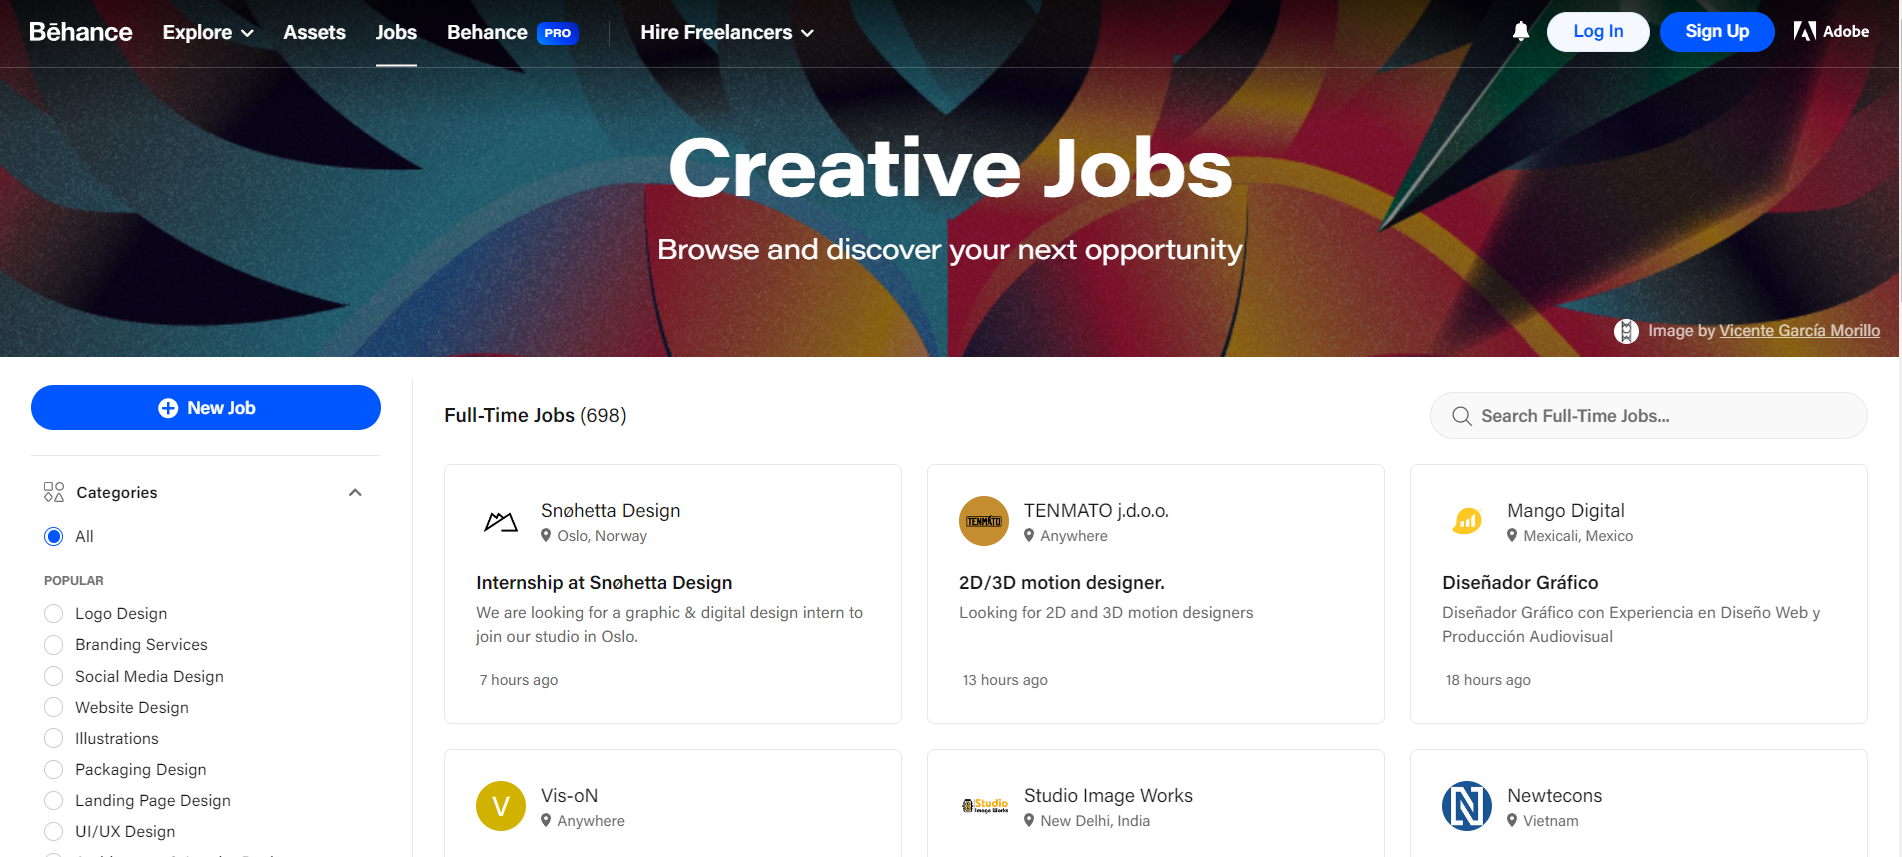Click the Sign Up button

pos(1716,31)
